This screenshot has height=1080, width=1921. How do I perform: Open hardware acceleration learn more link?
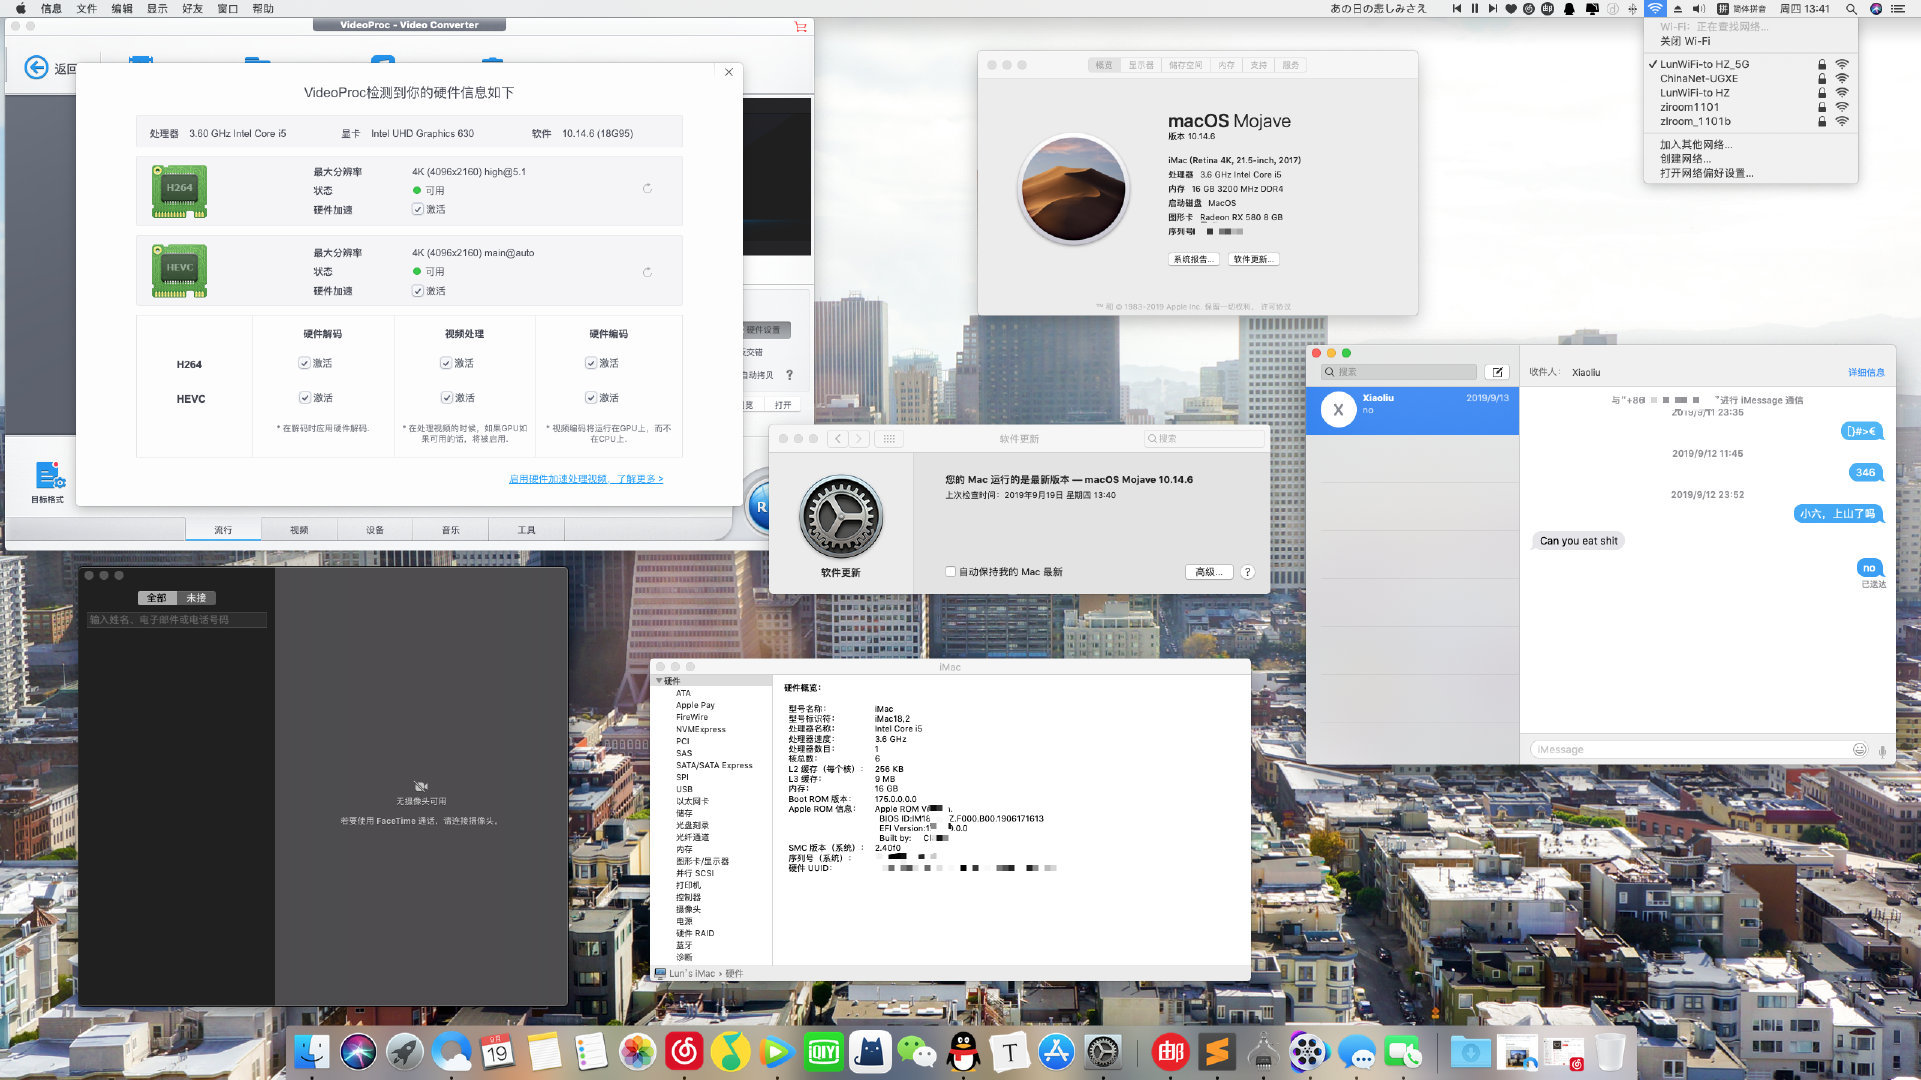pos(586,479)
